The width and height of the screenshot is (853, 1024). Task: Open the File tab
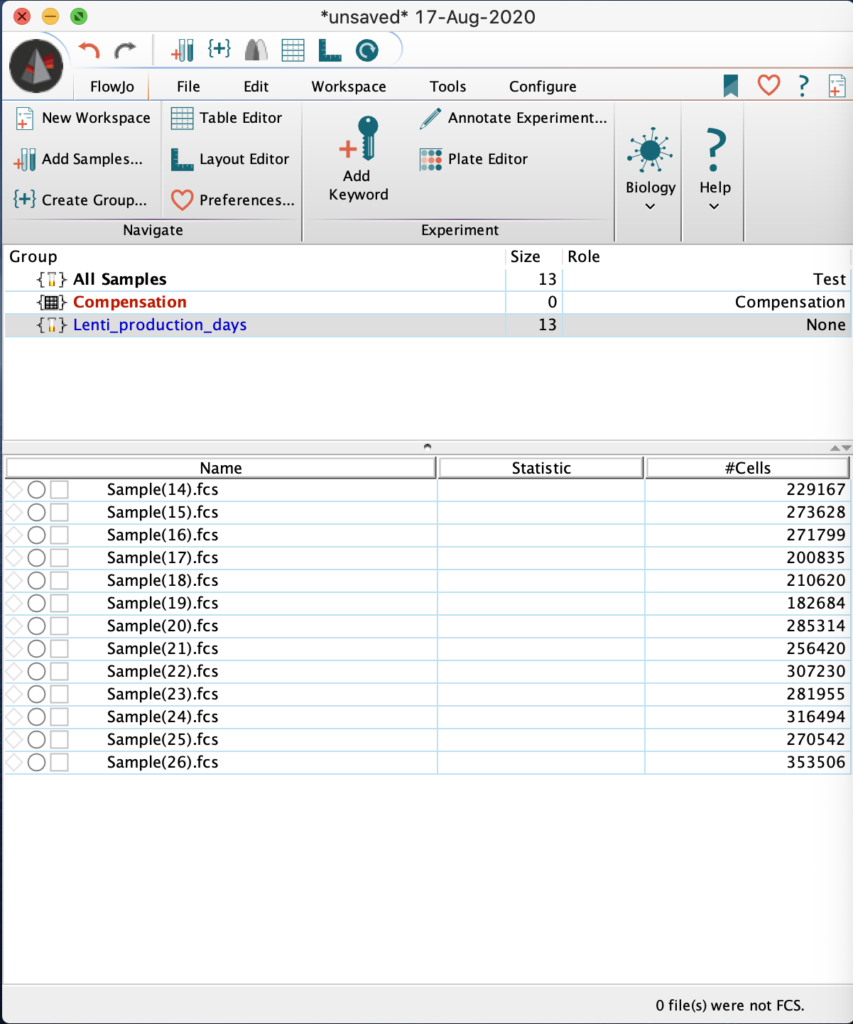point(188,86)
